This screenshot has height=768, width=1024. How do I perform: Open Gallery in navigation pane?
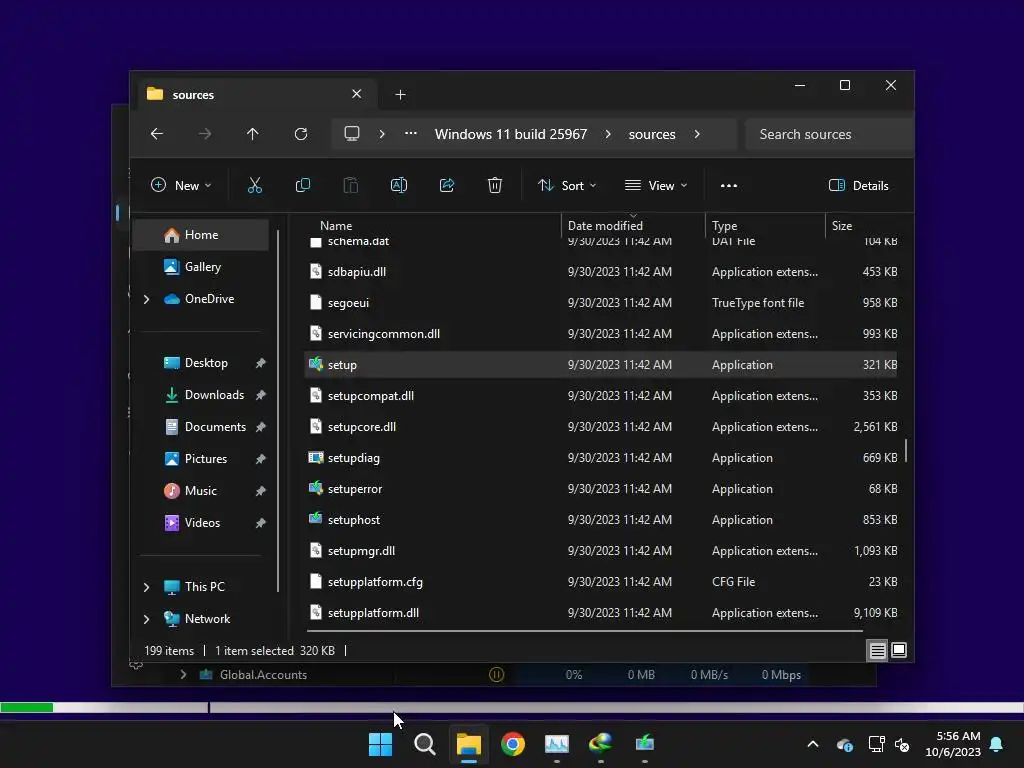coord(201,267)
